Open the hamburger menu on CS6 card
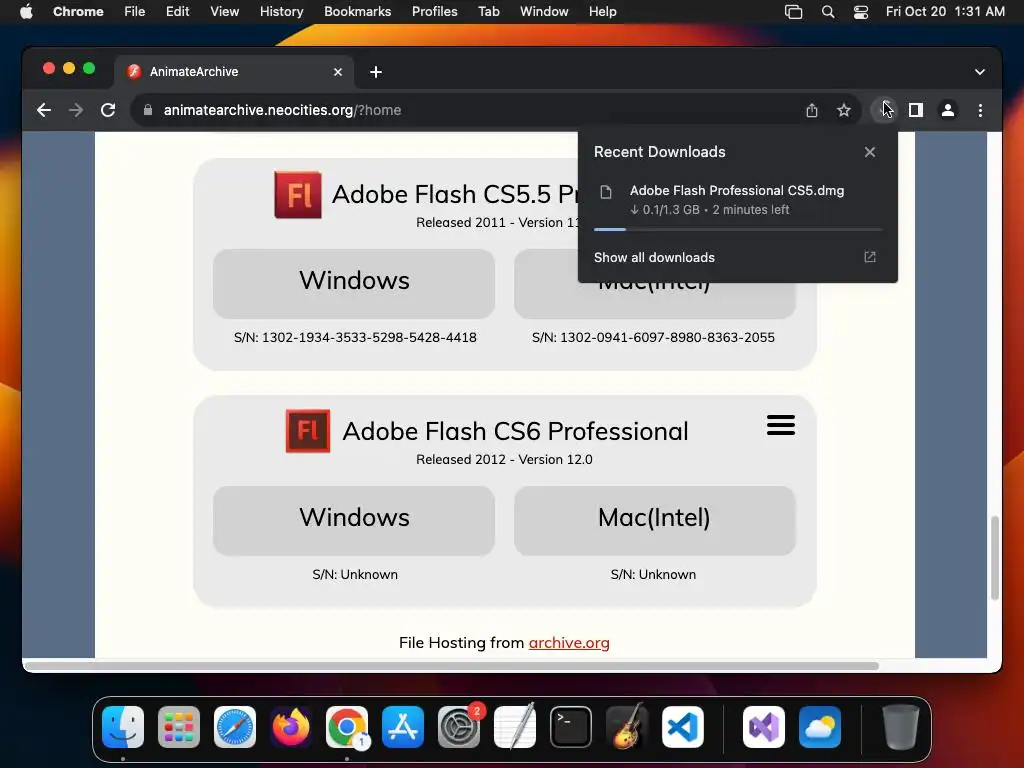 point(781,425)
